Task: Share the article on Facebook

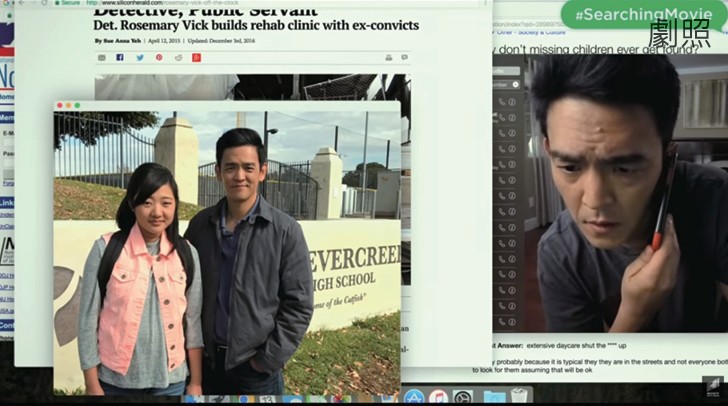Action: [120, 58]
